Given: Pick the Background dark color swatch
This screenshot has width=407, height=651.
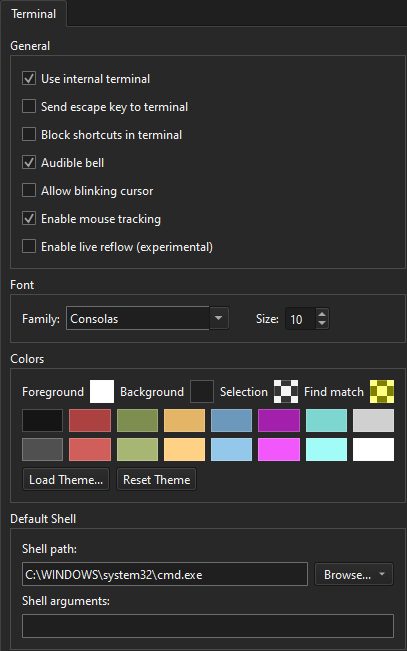Looking at the screenshot, I should click(x=202, y=392).
